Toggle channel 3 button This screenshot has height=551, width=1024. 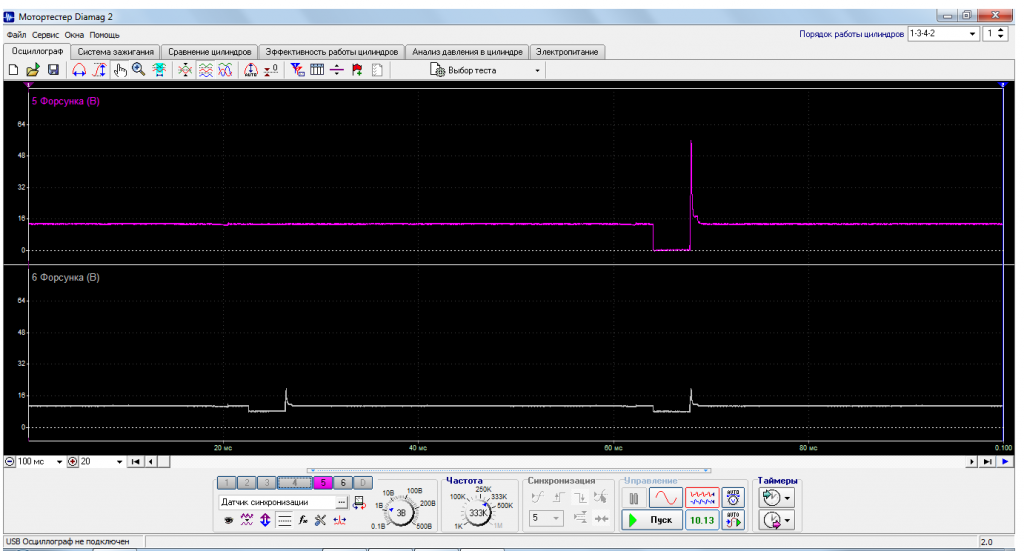click(266, 483)
